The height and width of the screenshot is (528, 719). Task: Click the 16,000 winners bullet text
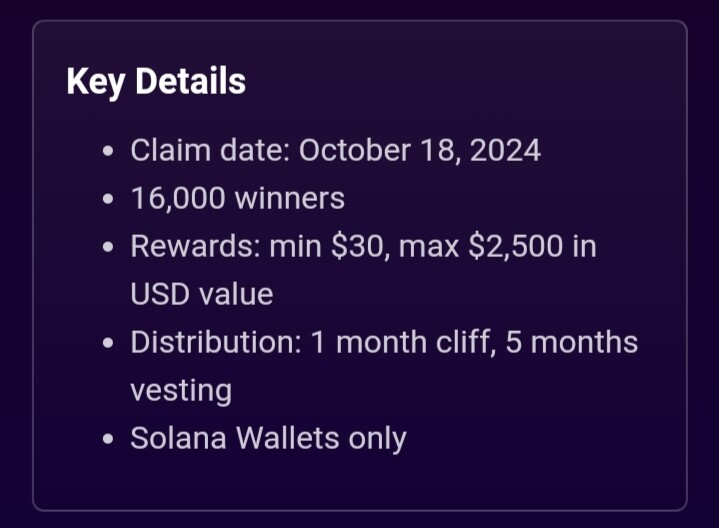238,198
